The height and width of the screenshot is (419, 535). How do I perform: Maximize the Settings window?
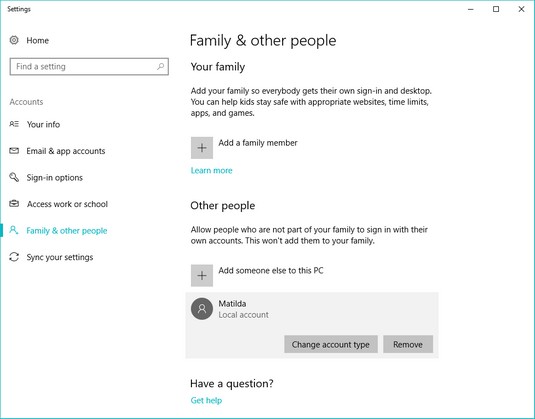(x=496, y=9)
